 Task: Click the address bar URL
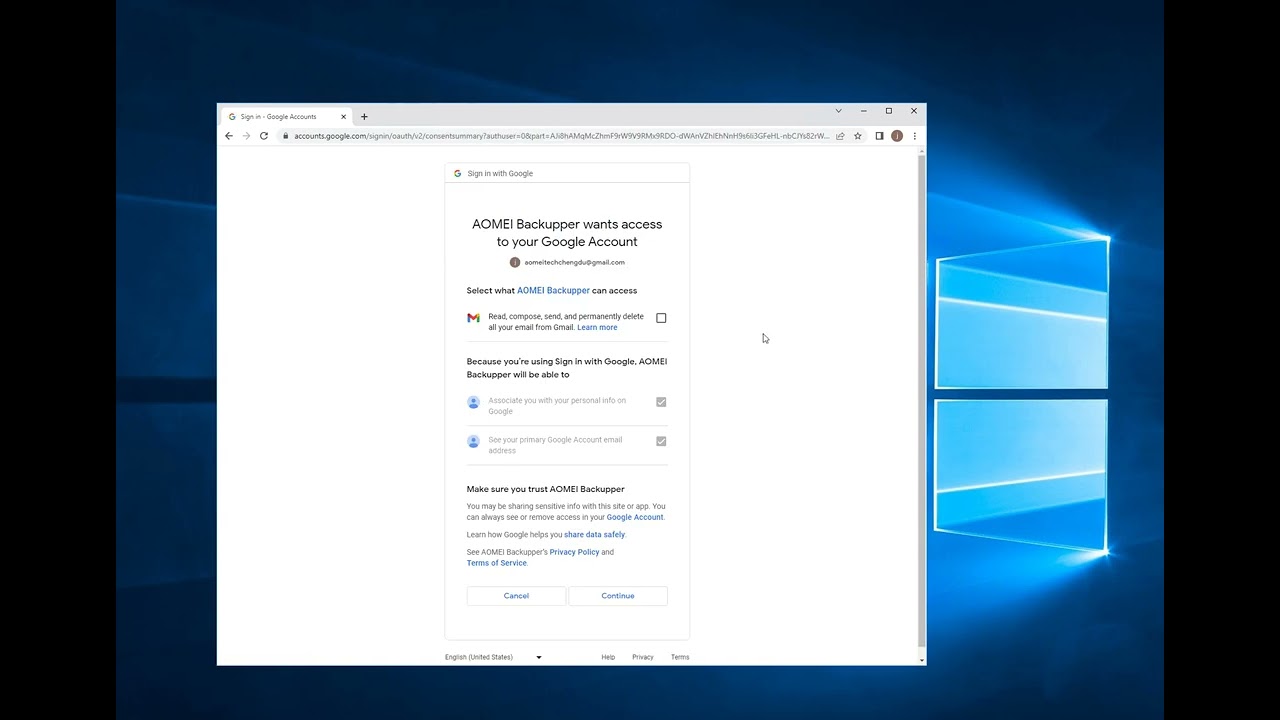pos(561,136)
